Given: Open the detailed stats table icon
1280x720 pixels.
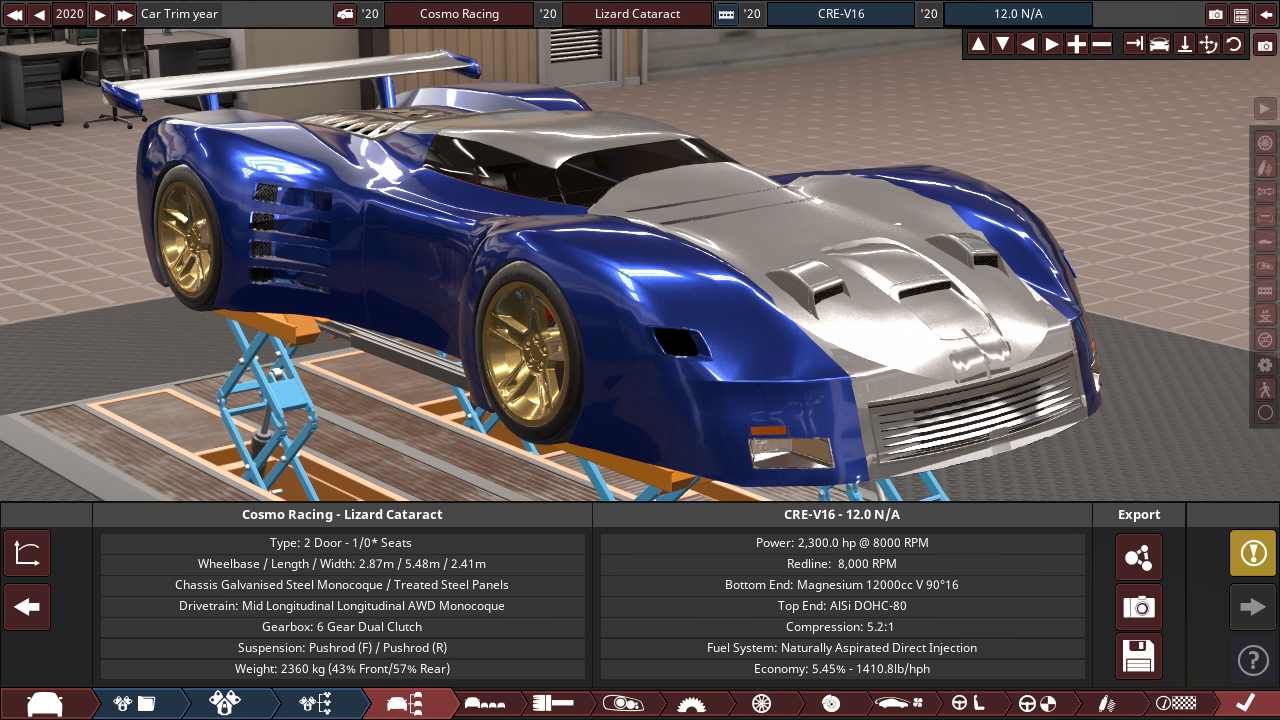Looking at the screenshot, I should (1241, 14).
